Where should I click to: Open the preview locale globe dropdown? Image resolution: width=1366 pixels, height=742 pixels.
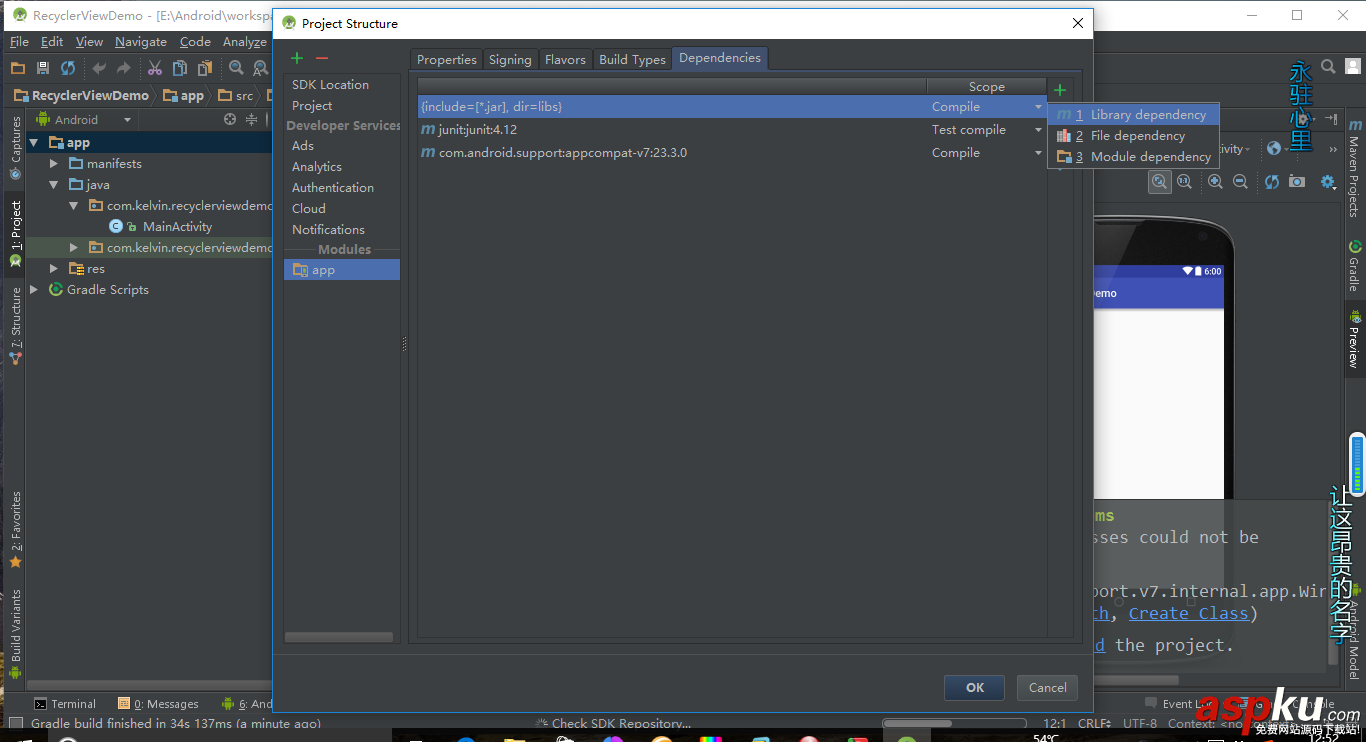click(x=1278, y=149)
